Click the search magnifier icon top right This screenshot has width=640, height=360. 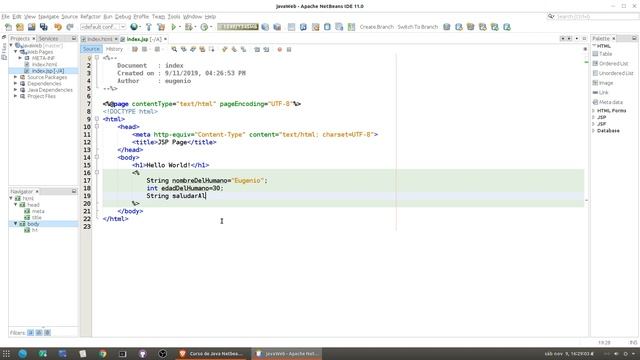click(x=551, y=17)
